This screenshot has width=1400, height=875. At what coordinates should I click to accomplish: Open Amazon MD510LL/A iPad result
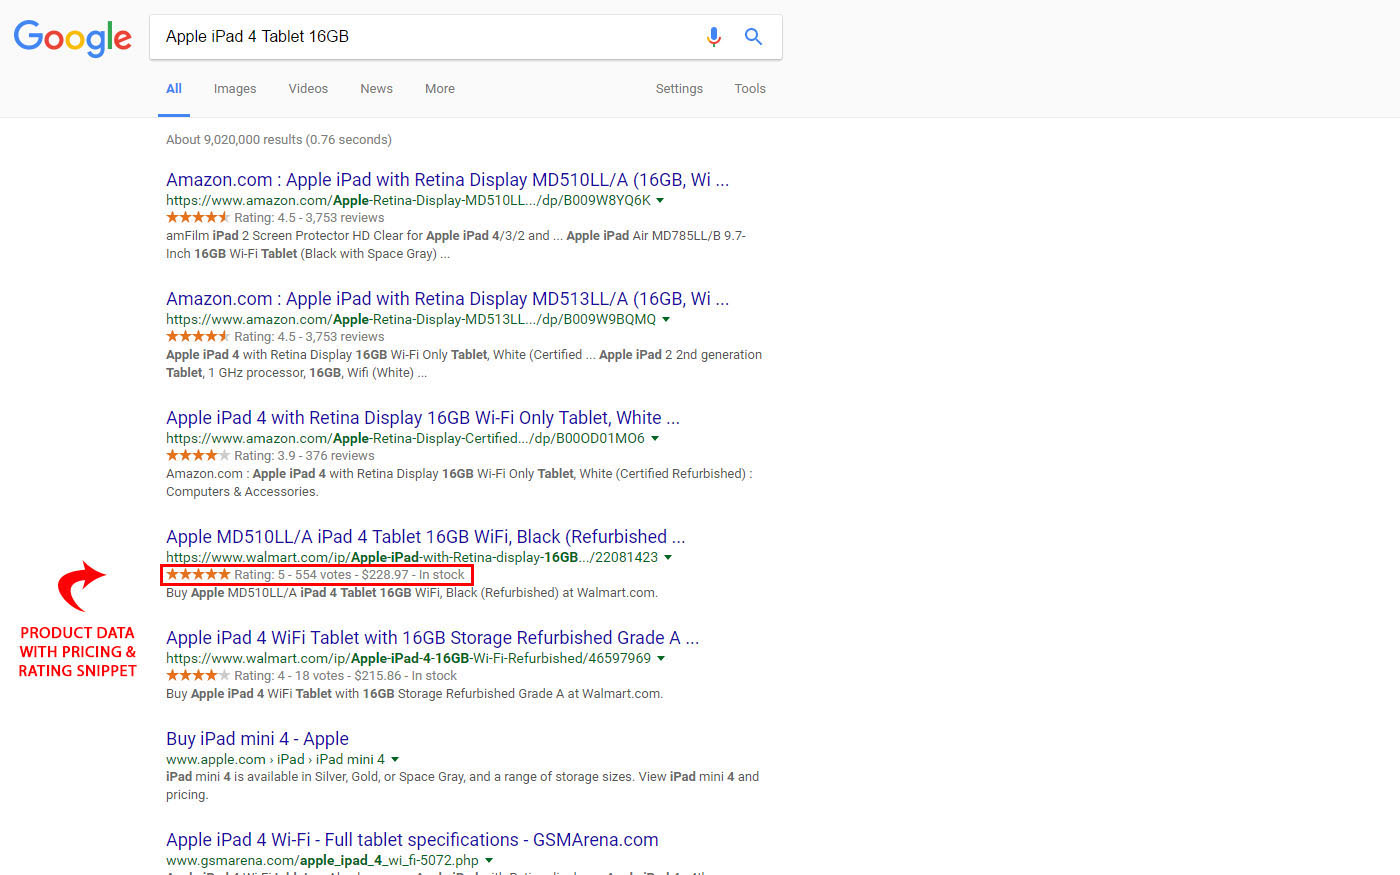coord(447,180)
